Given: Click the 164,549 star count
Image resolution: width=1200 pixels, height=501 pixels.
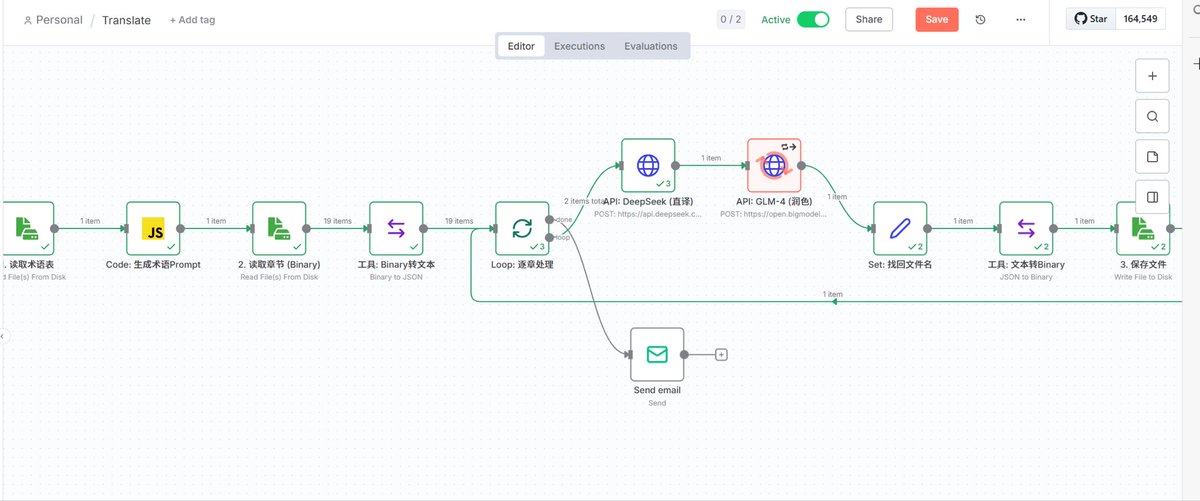Looking at the screenshot, I should (x=1141, y=19).
